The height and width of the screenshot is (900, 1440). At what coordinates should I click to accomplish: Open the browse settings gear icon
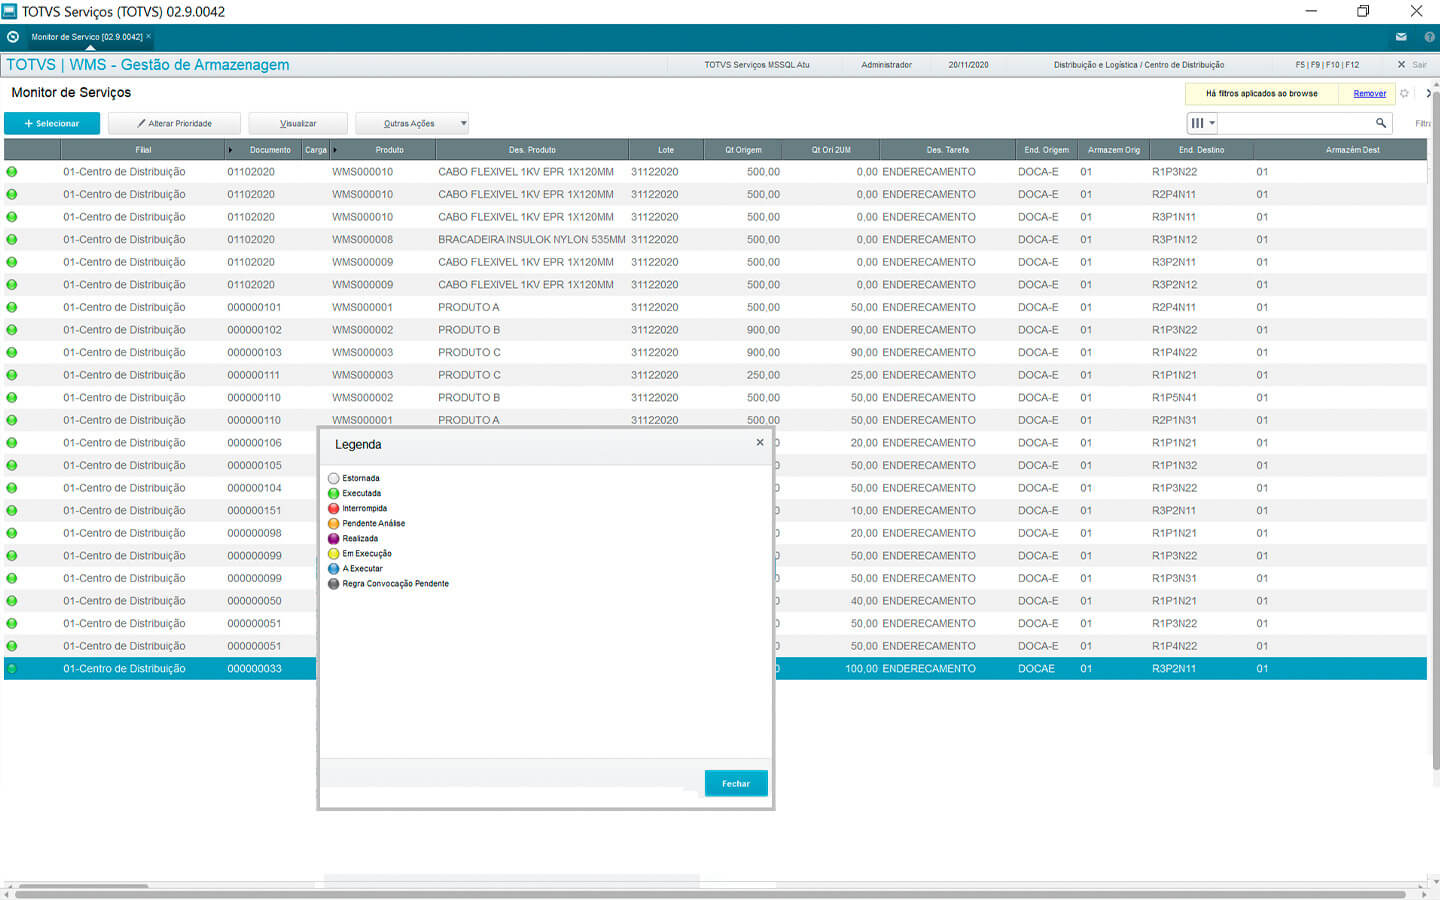pos(1404,93)
